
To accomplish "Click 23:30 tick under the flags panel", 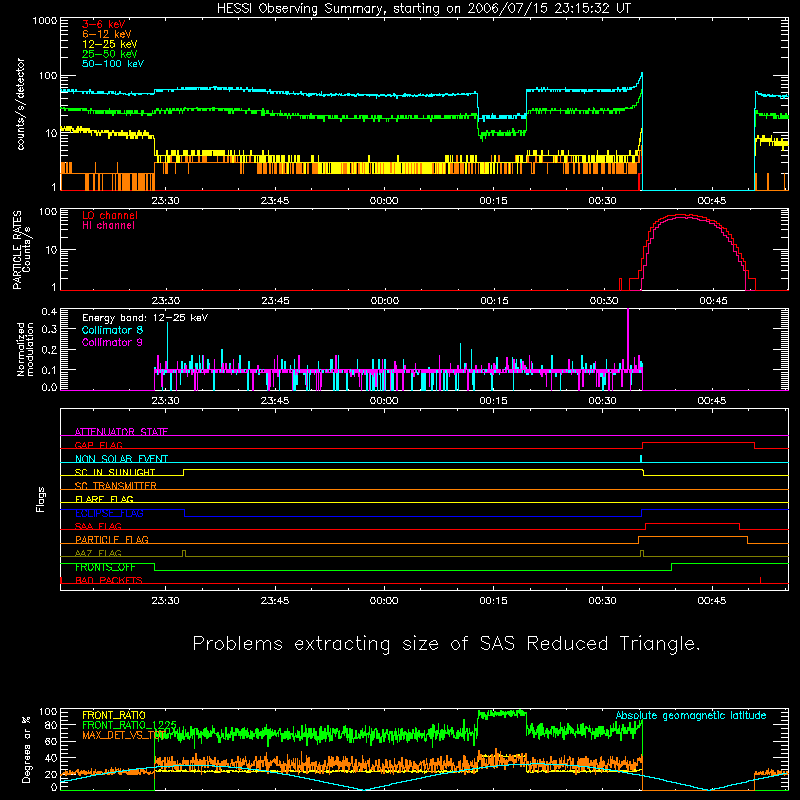I will [x=165, y=601].
